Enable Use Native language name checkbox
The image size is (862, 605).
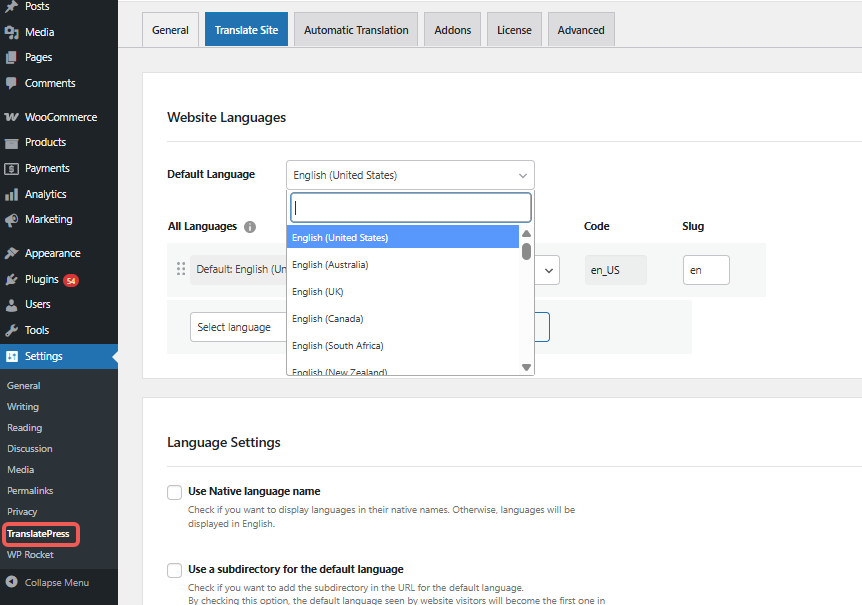pyautogui.click(x=175, y=492)
